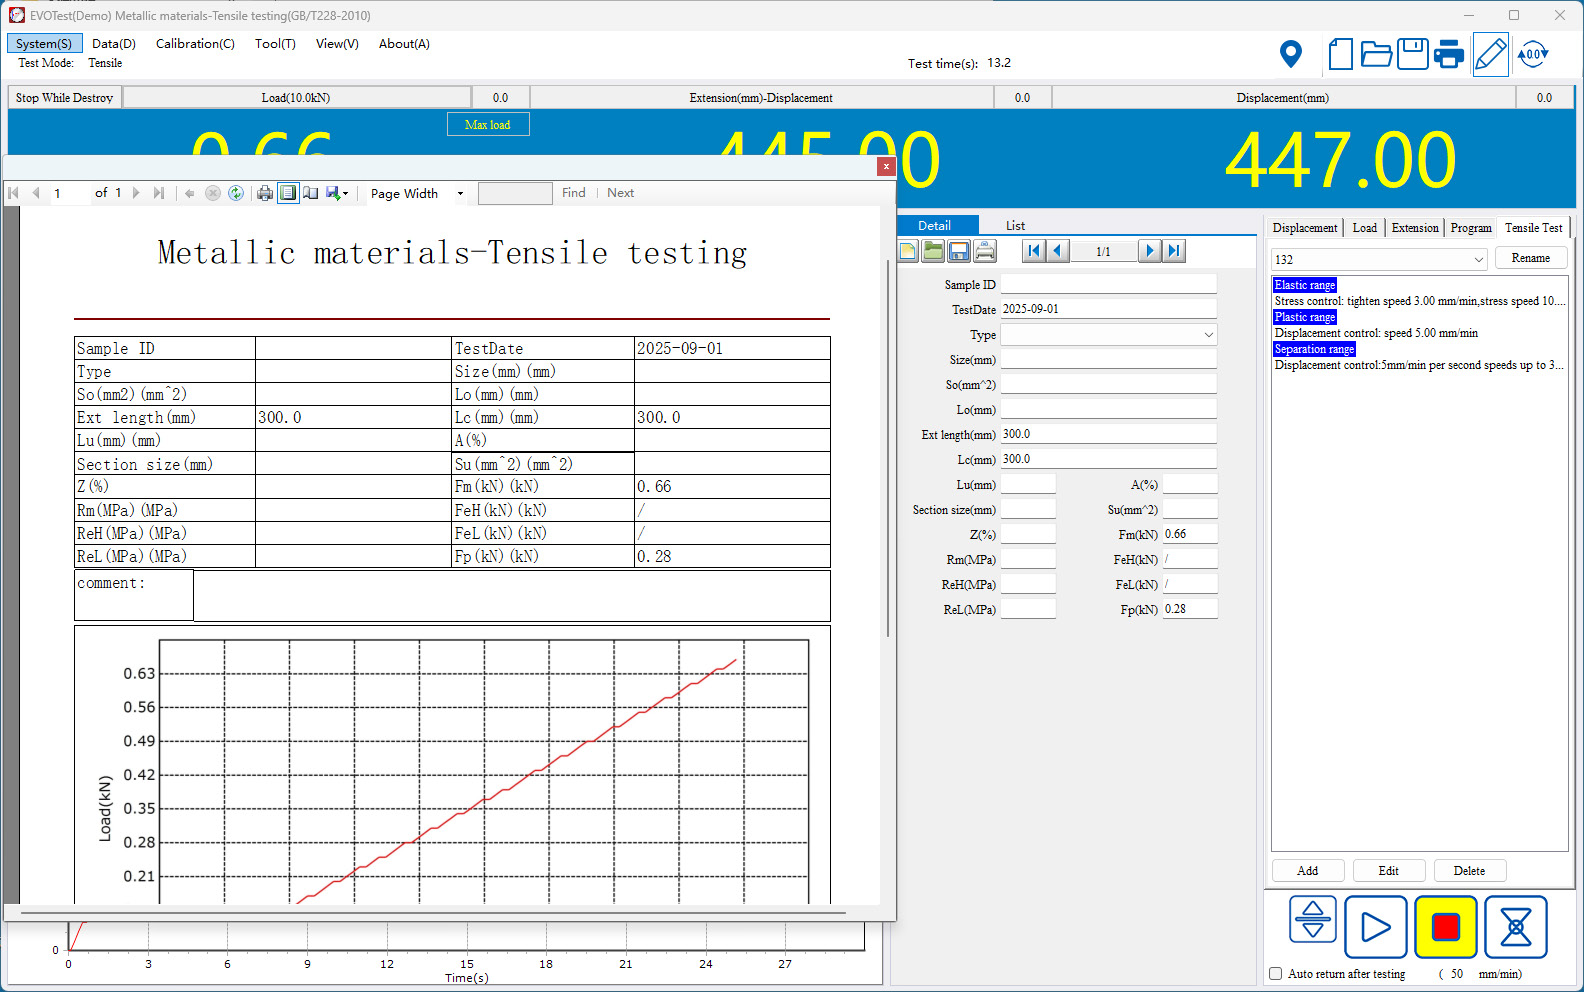The height and width of the screenshot is (992, 1584).
Task: Click the zero reset icon in top toolbar
Action: 1532,54
